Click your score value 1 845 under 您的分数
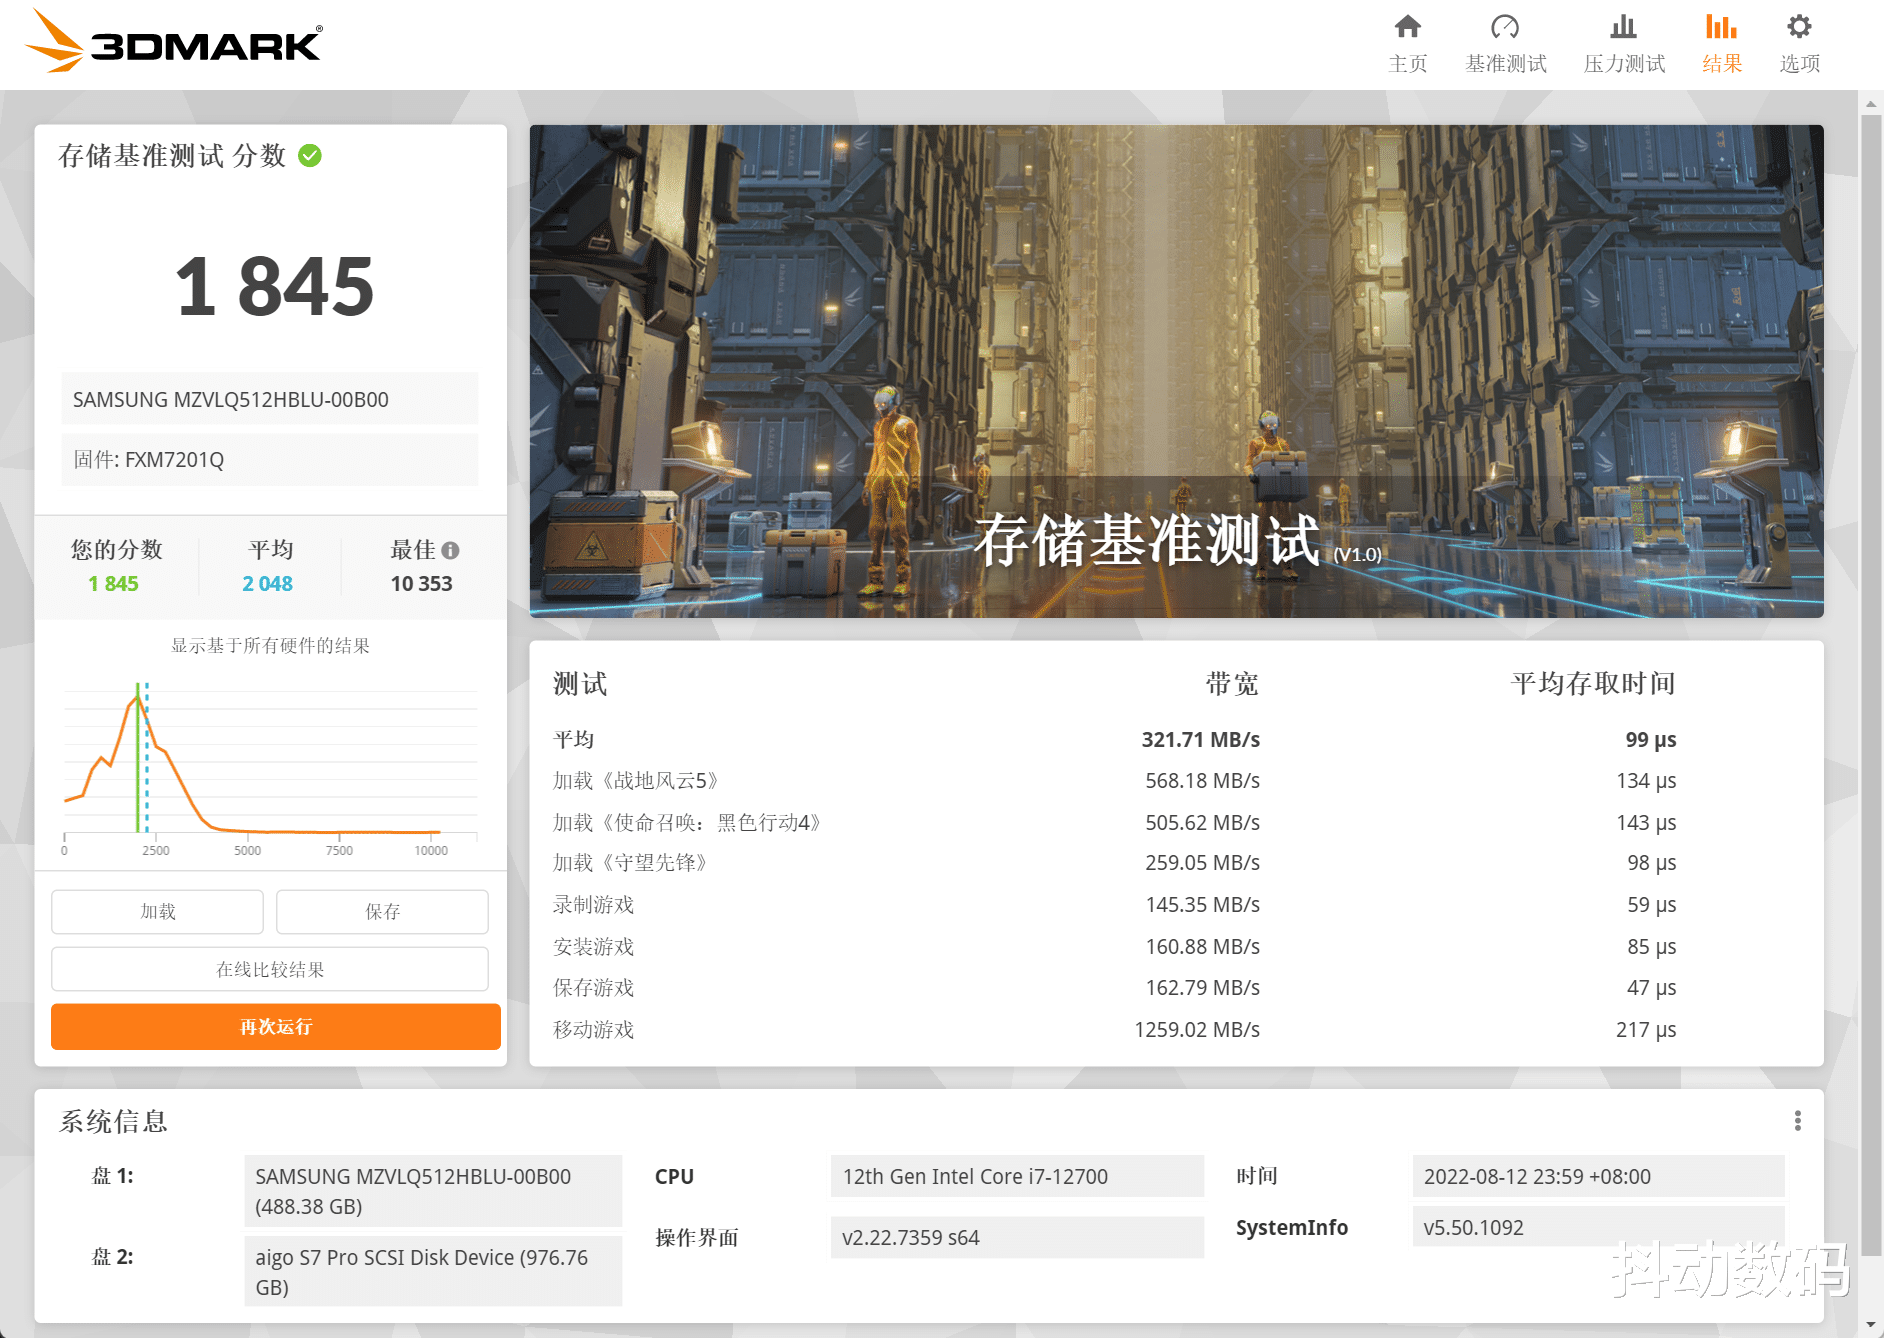The image size is (1884, 1338). [113, 584]
